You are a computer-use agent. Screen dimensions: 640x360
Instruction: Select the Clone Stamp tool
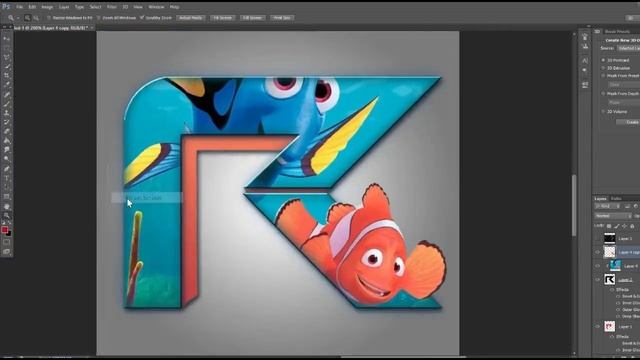point(7,113)
